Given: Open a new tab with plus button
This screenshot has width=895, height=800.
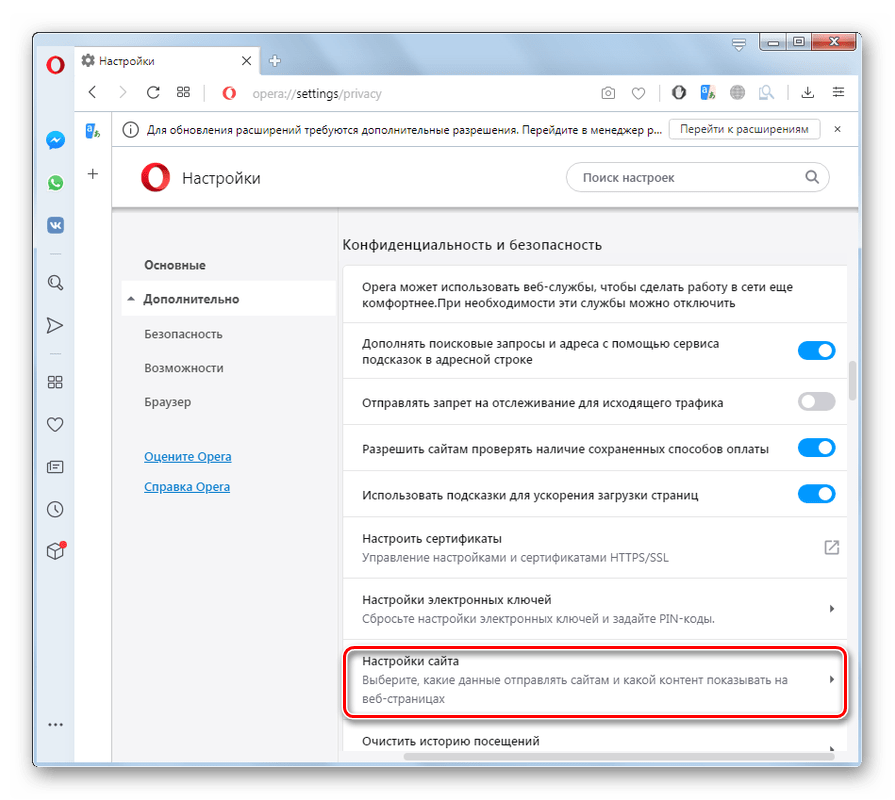Looking at the screenshot, I should pyautogui.click(x=275, y=60).
